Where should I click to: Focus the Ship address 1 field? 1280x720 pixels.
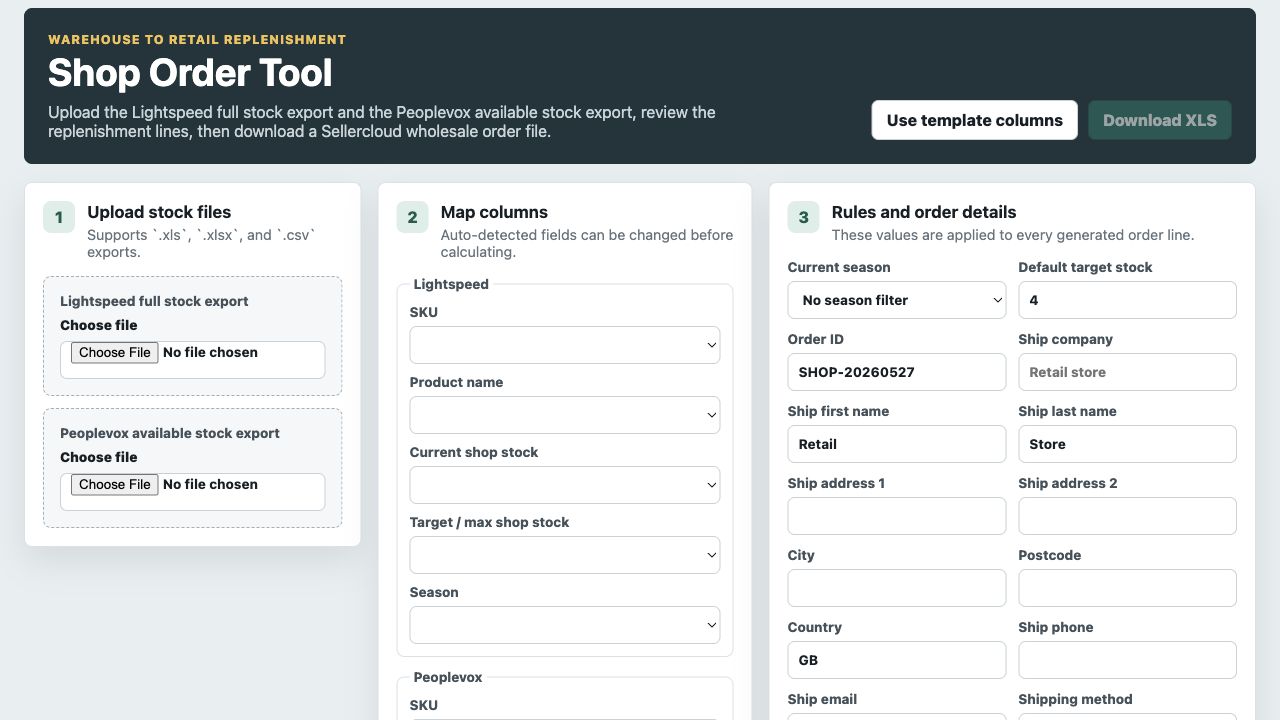coord(897,516)
